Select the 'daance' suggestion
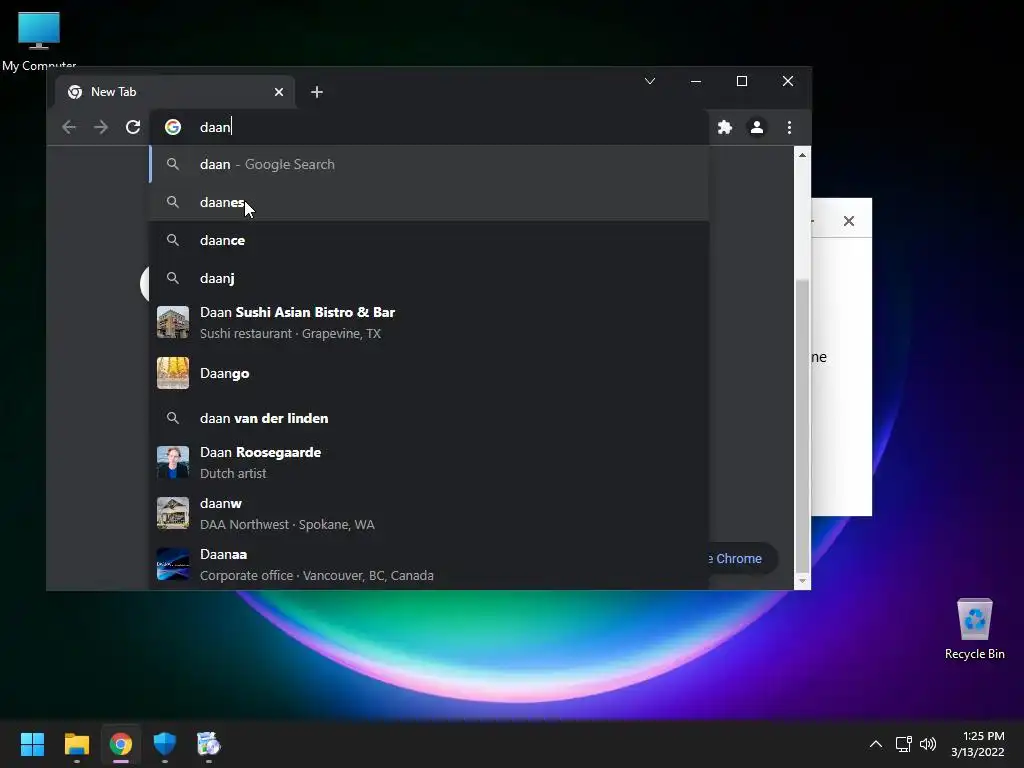Image resolution: width=1024 pixels, height=768 pixels. click(x=430, y=240)
